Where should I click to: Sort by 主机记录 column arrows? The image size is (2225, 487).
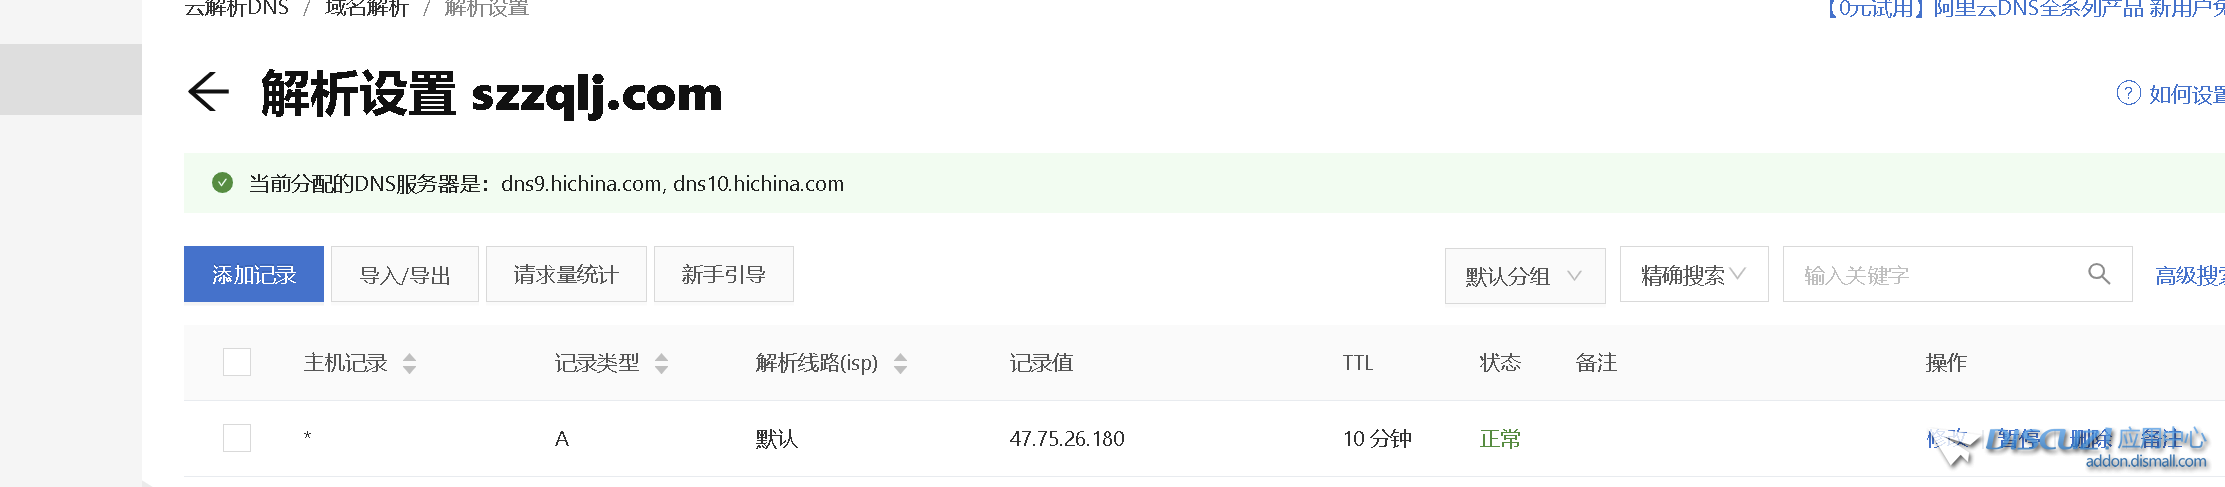click(409, 363)
